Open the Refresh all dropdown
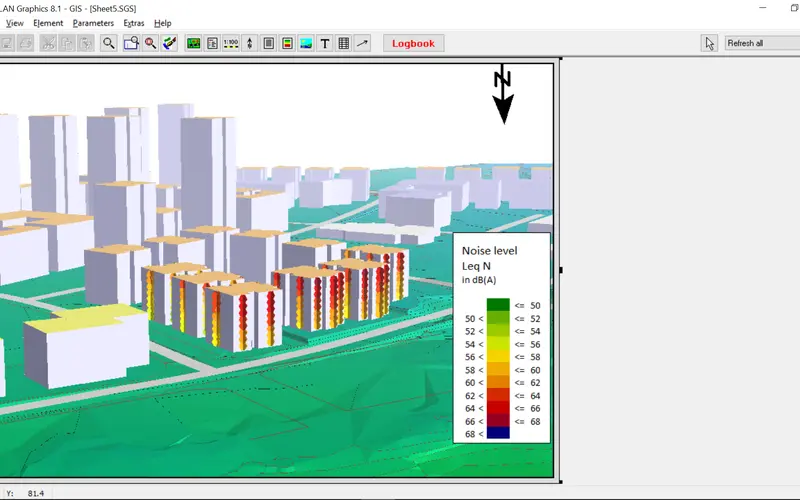The height and width of the screenshot is (500, 800). (760, 43)
